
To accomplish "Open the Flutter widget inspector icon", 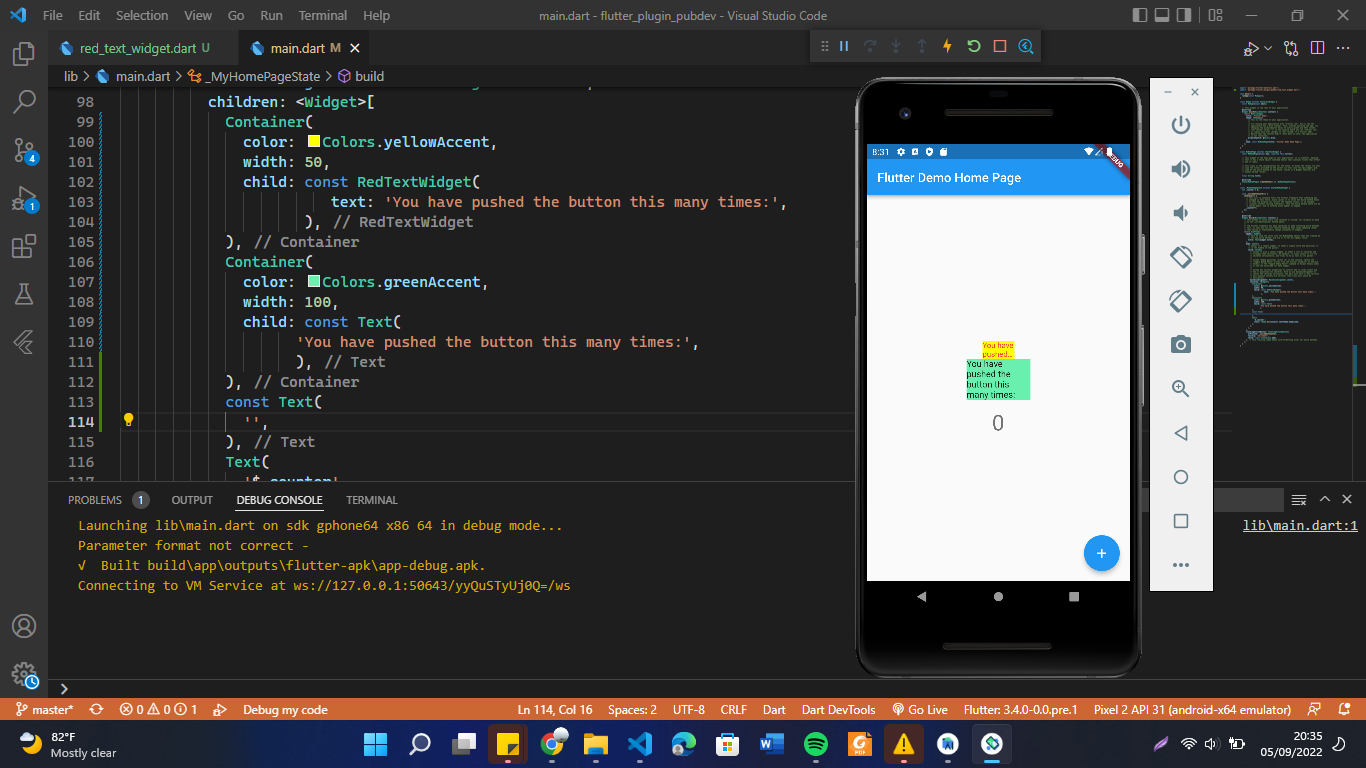I will [x=1026, y=46].
